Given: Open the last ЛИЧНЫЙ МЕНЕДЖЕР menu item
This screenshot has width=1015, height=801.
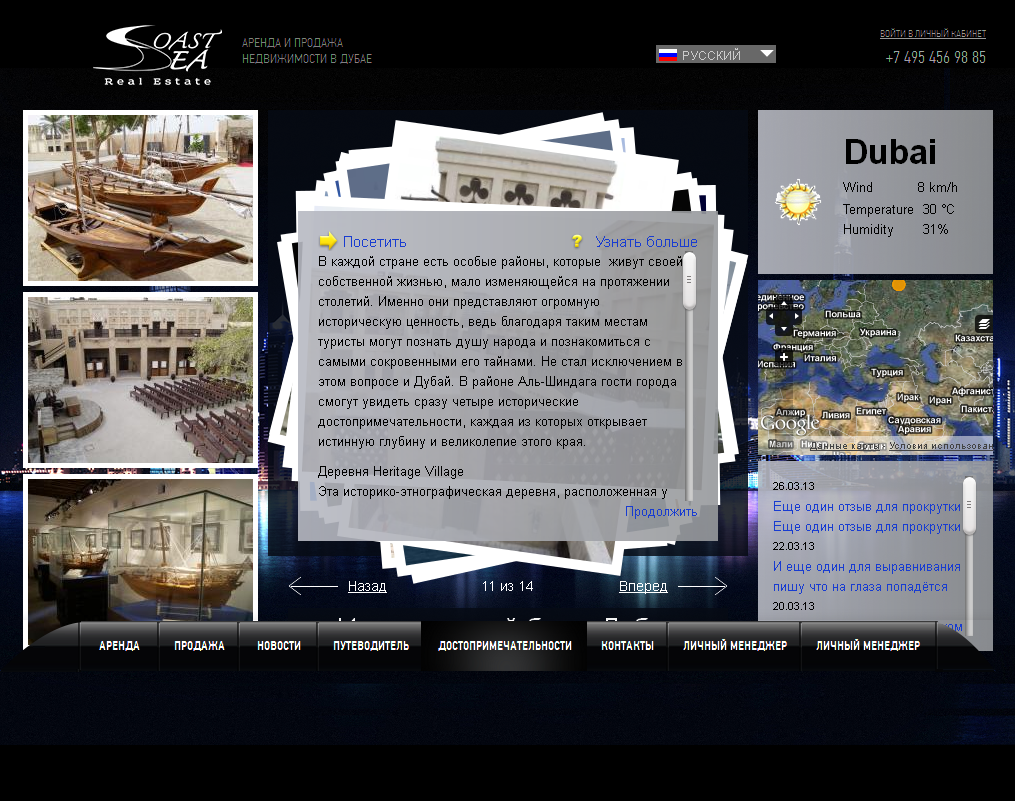Looking at the screenshot, I should tap(868, 646).
